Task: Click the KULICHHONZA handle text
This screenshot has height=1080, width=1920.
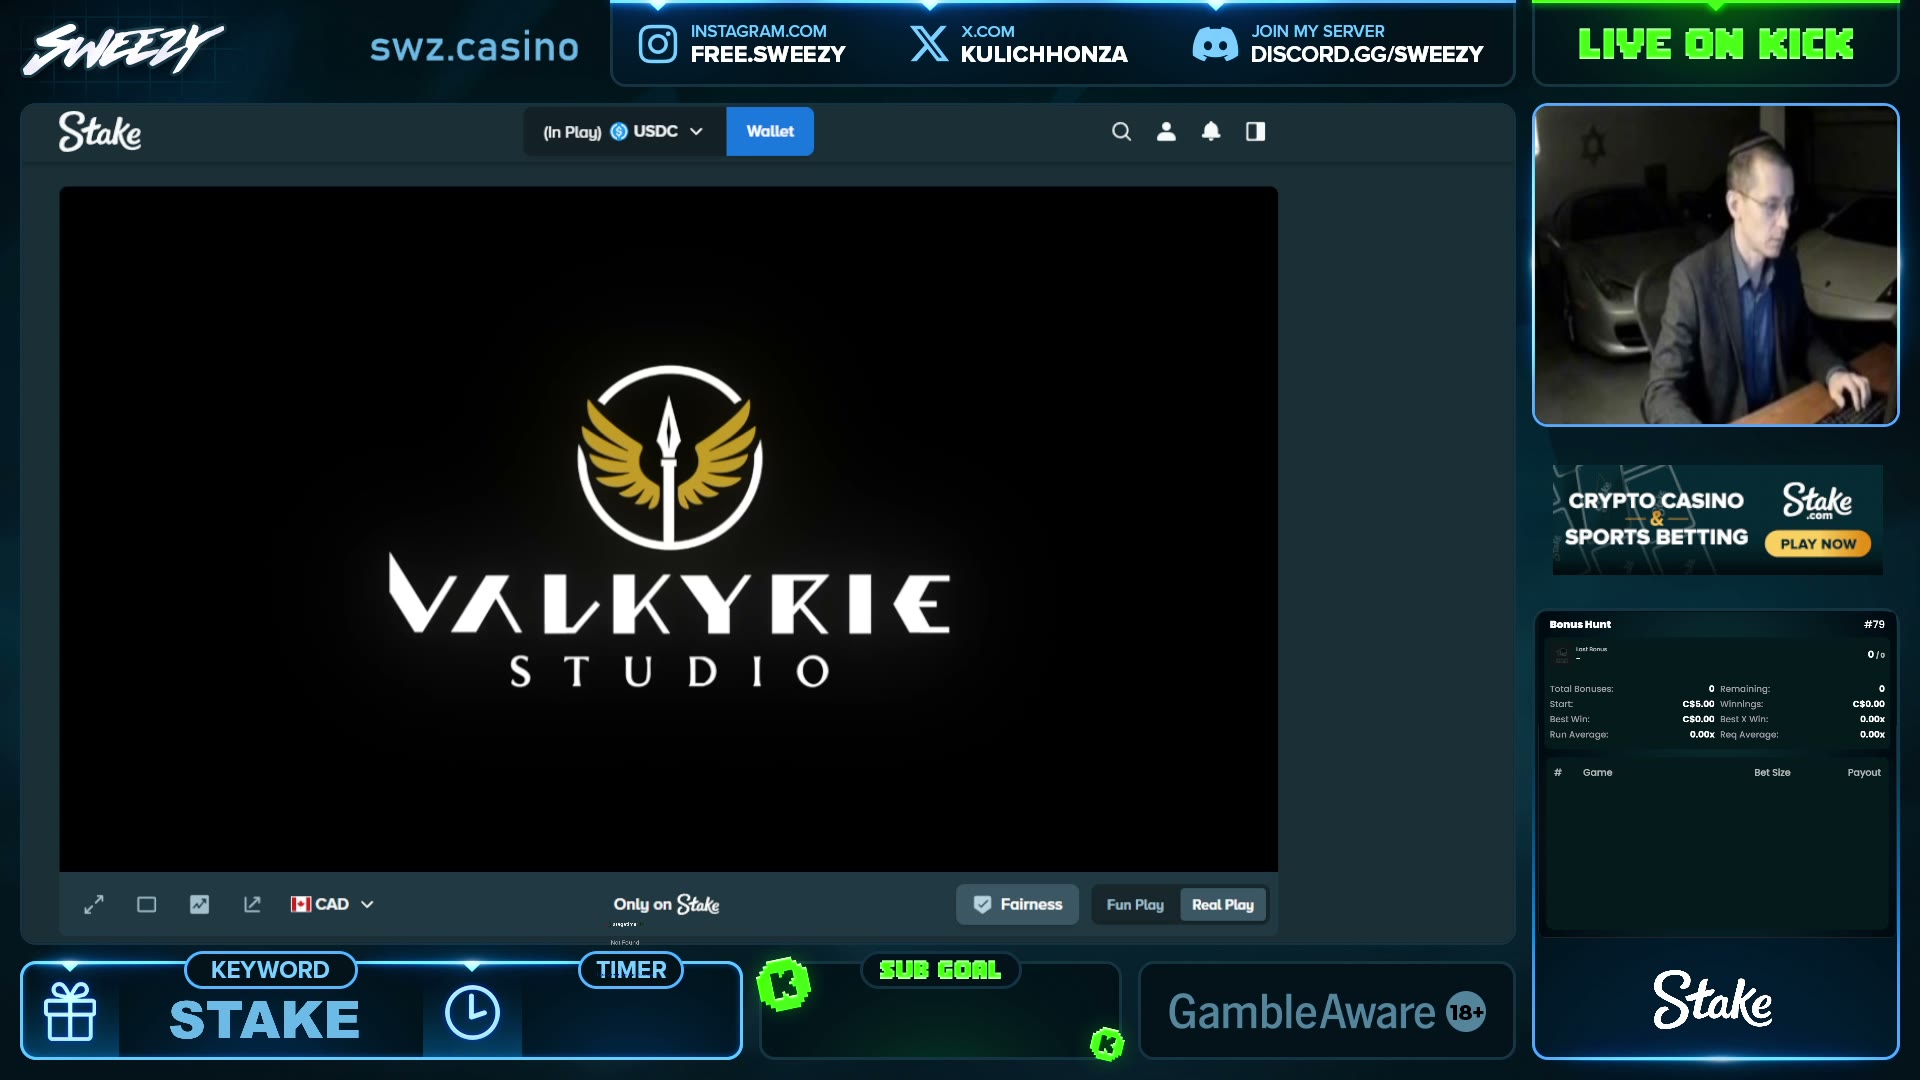Action: click(1044, 55)
